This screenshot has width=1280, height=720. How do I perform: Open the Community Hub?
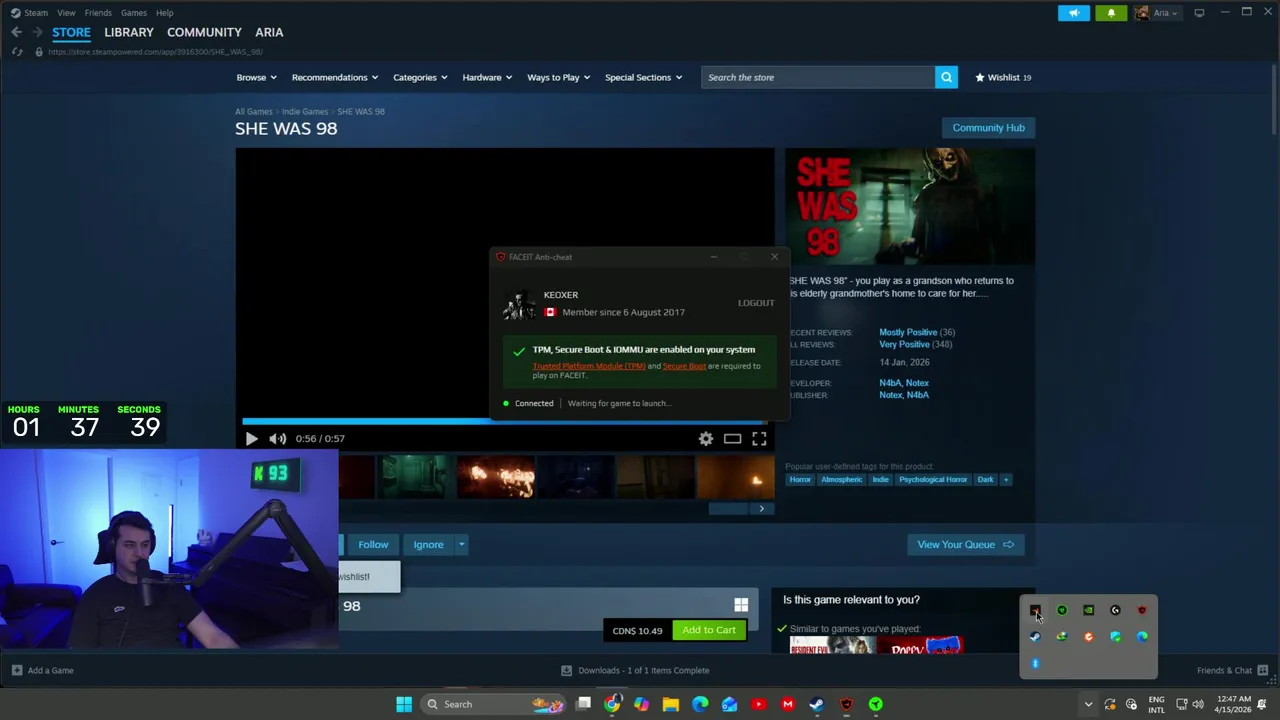(988, 128)
